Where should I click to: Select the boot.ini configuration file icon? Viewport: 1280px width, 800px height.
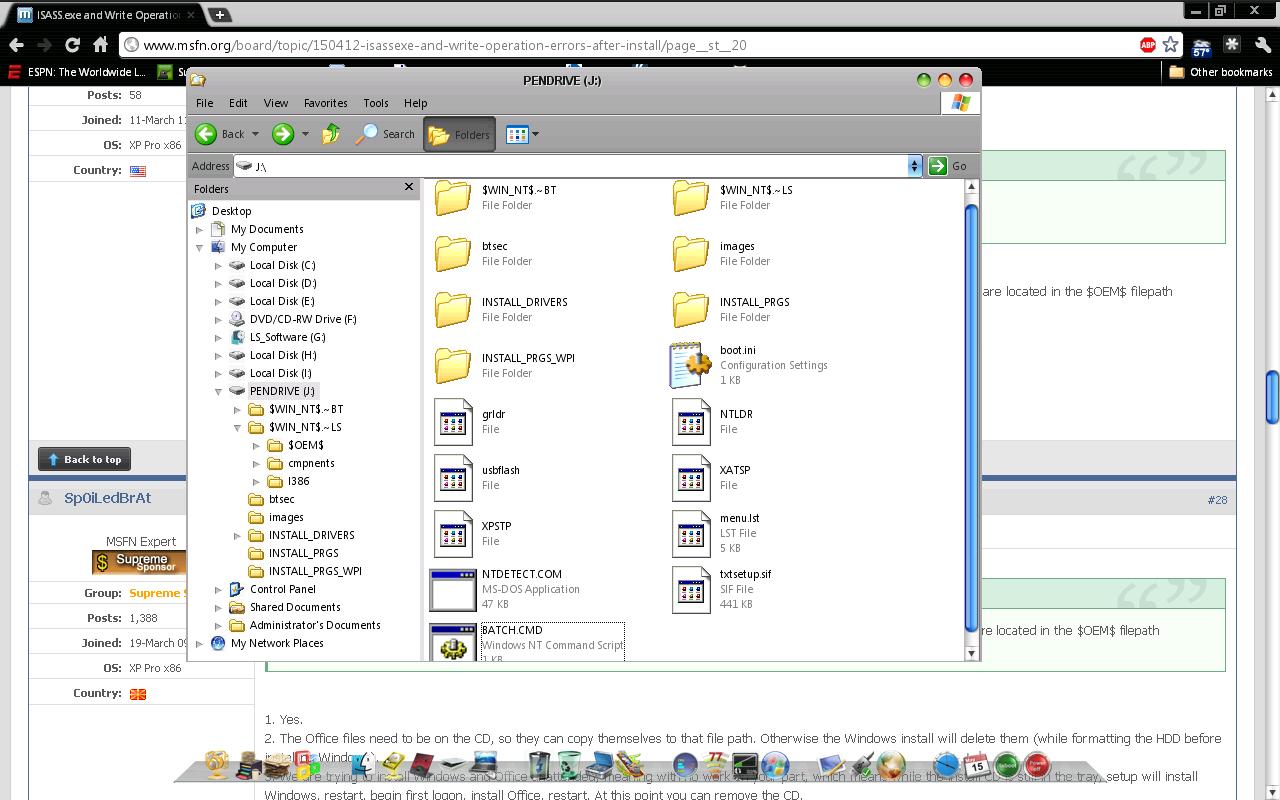[690, 365]
